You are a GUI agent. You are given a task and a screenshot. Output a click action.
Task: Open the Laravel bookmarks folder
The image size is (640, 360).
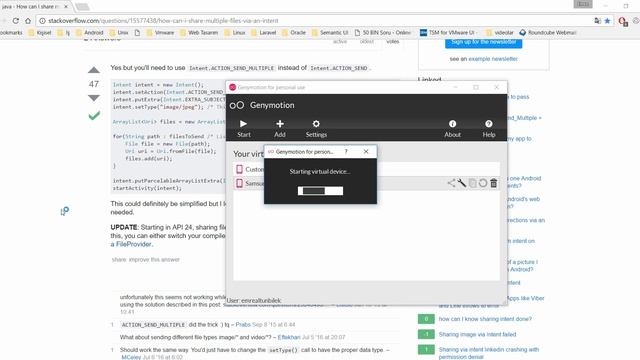click(x=264, y=32)
